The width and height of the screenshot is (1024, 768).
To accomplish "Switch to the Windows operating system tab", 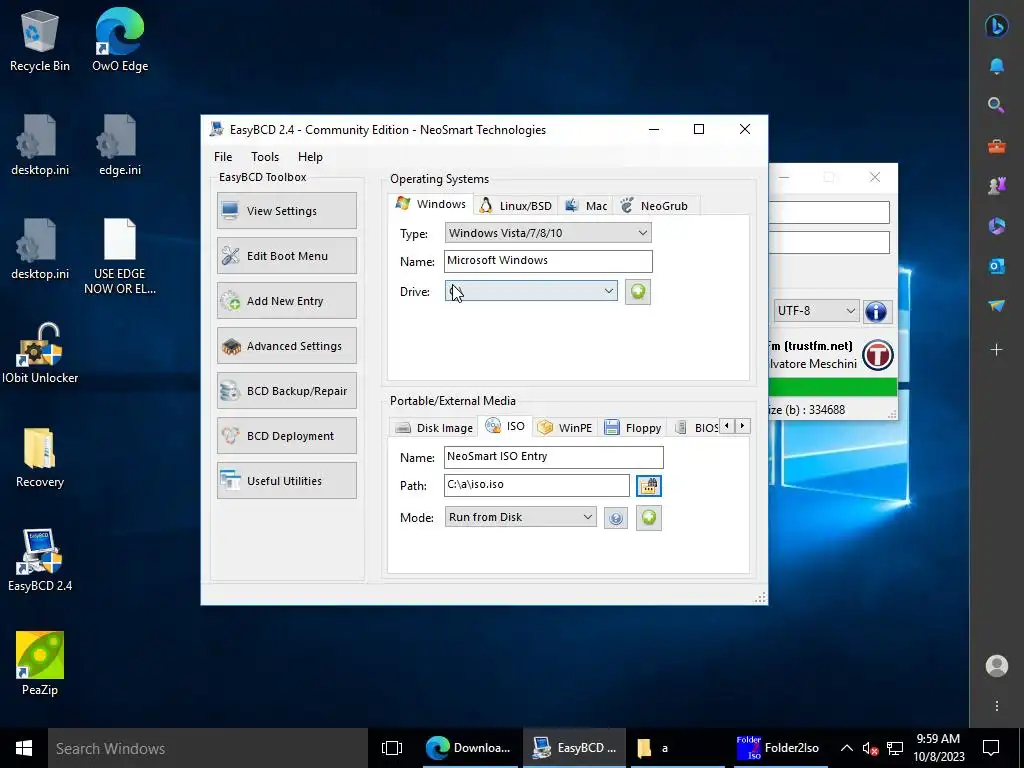I will (x=431, y=204).
